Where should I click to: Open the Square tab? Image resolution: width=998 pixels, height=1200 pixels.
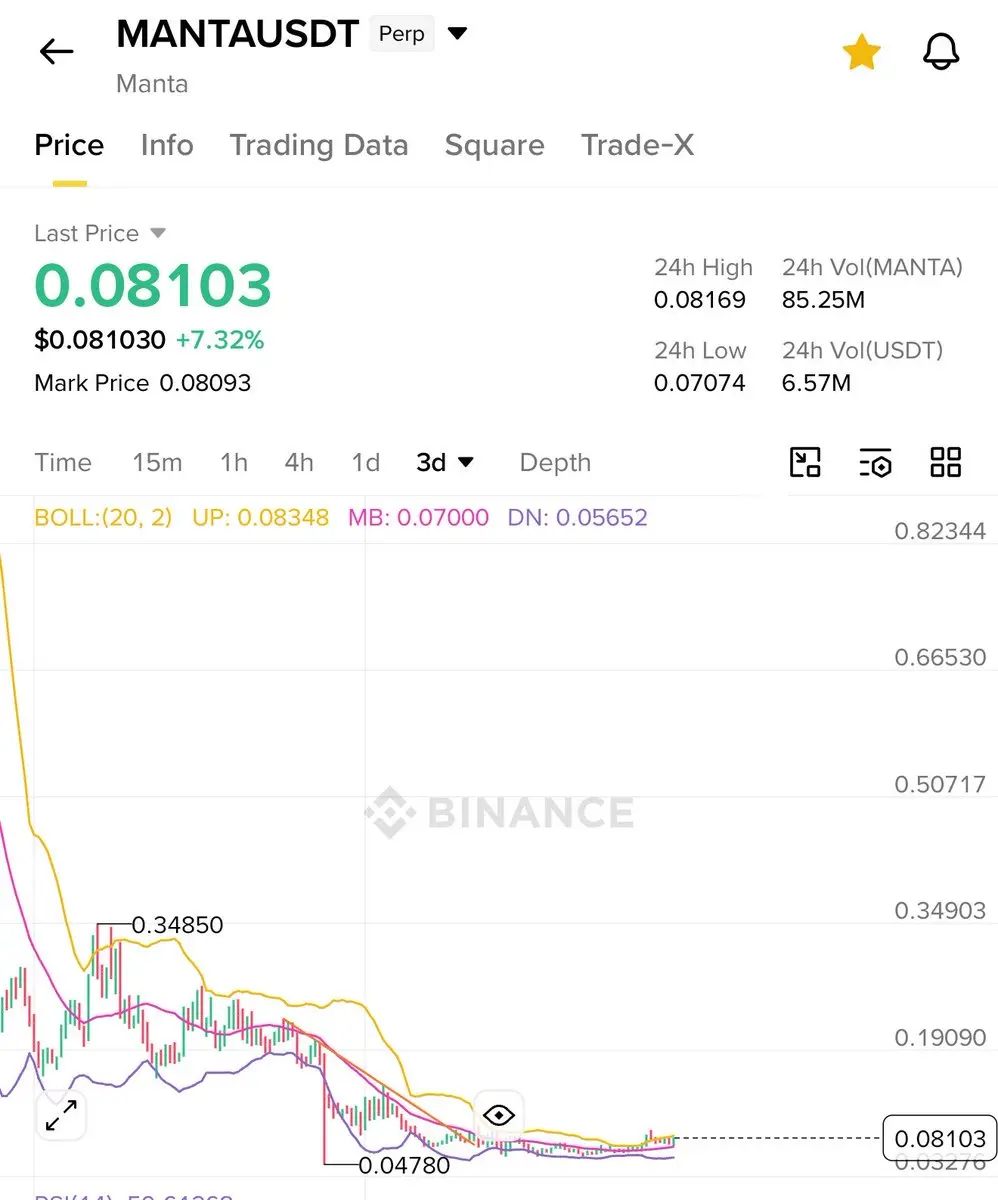tap(494, 145)
